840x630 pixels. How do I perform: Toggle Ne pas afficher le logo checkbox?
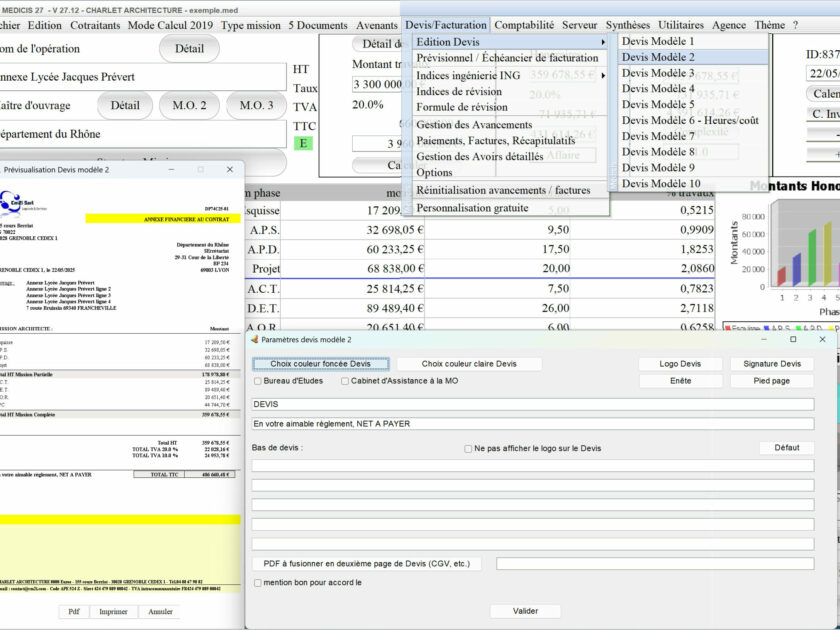pyautogui.click(x=468, y=449)
